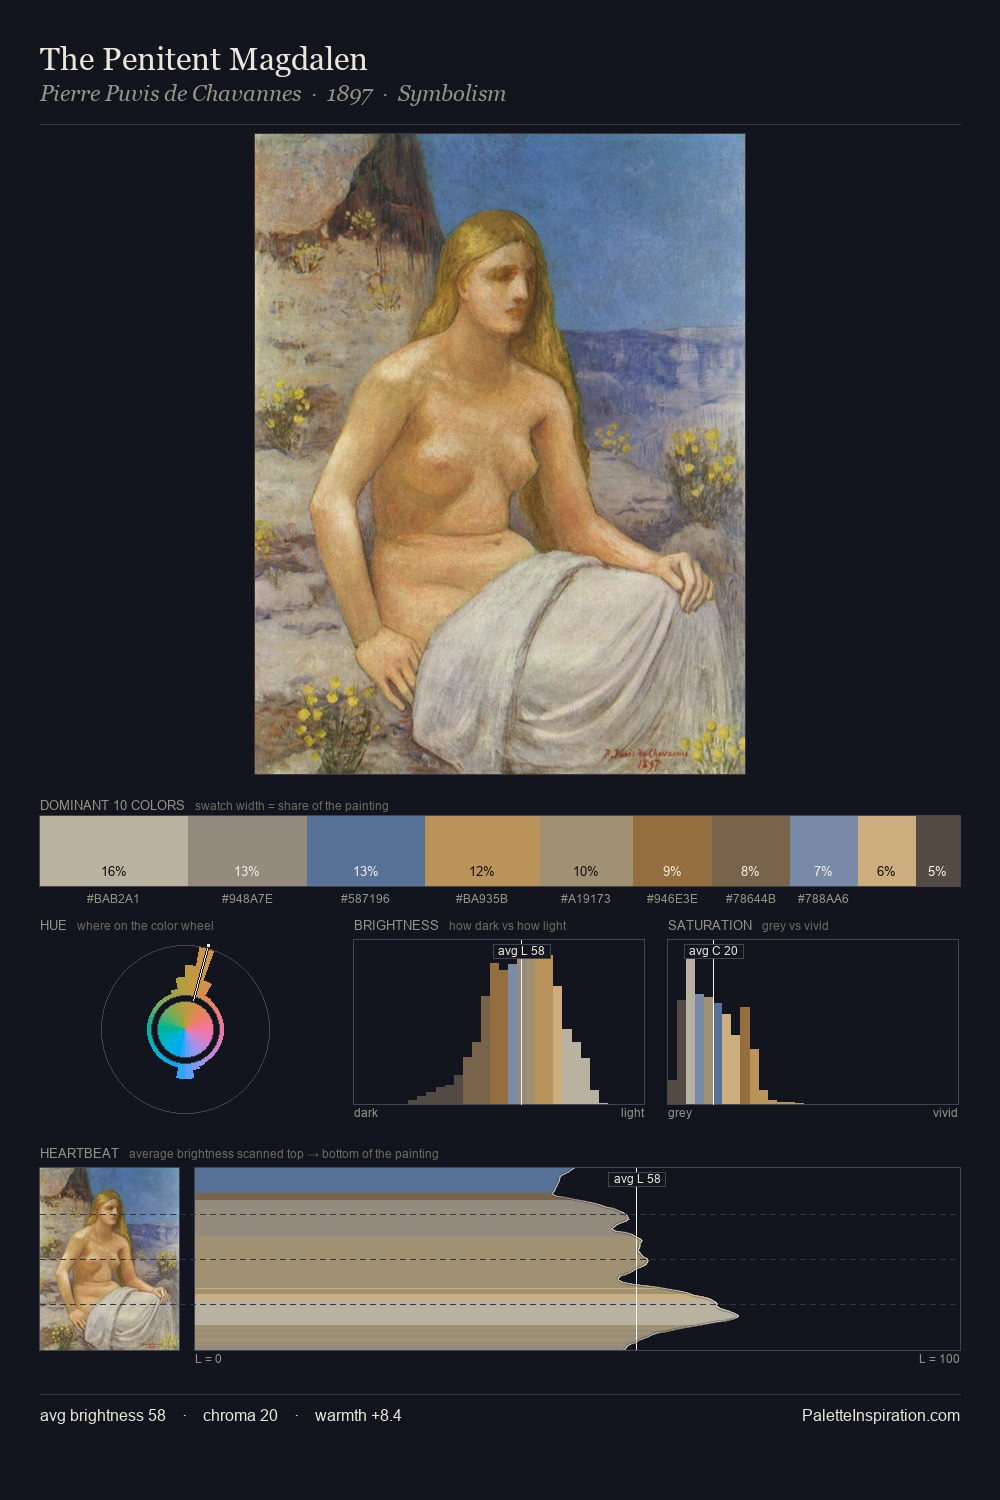1000x1500 pixels.
Task: Pick the 13% blue swatch #587196
Action: [x=366, y=851]
